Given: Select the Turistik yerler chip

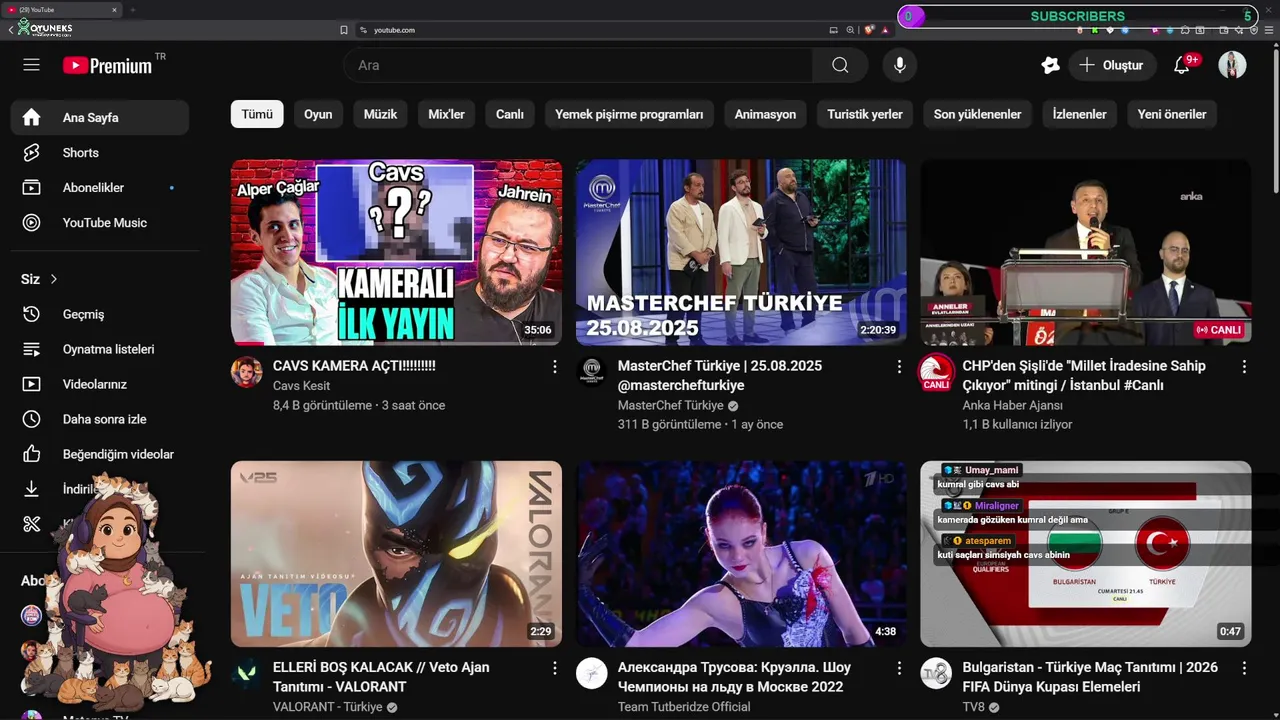Looking at the screenshot, I should [865, 114].
